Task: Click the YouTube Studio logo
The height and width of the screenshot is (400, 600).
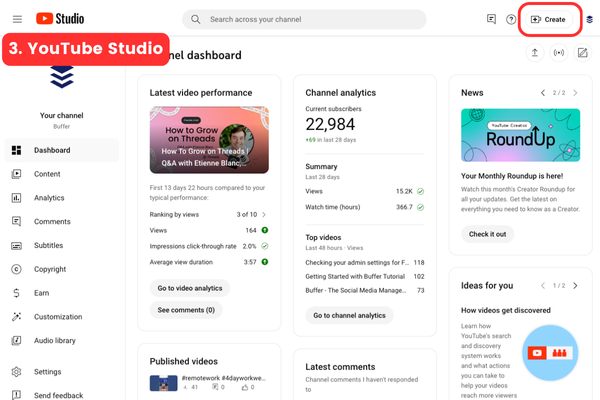Action: click(60, 19)
